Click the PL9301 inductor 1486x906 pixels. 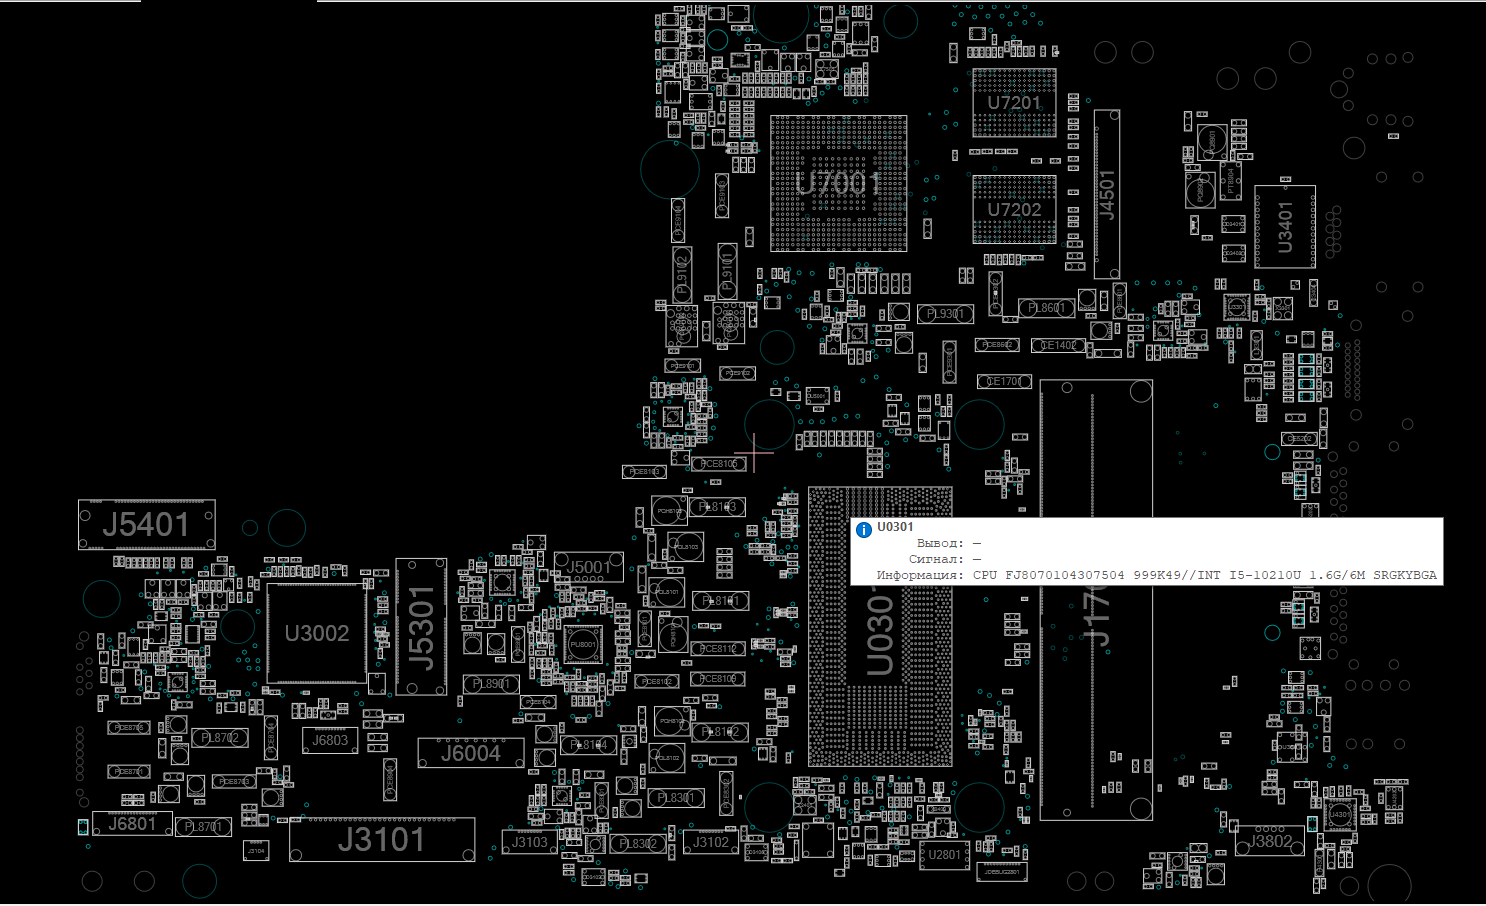coord(945,314)
